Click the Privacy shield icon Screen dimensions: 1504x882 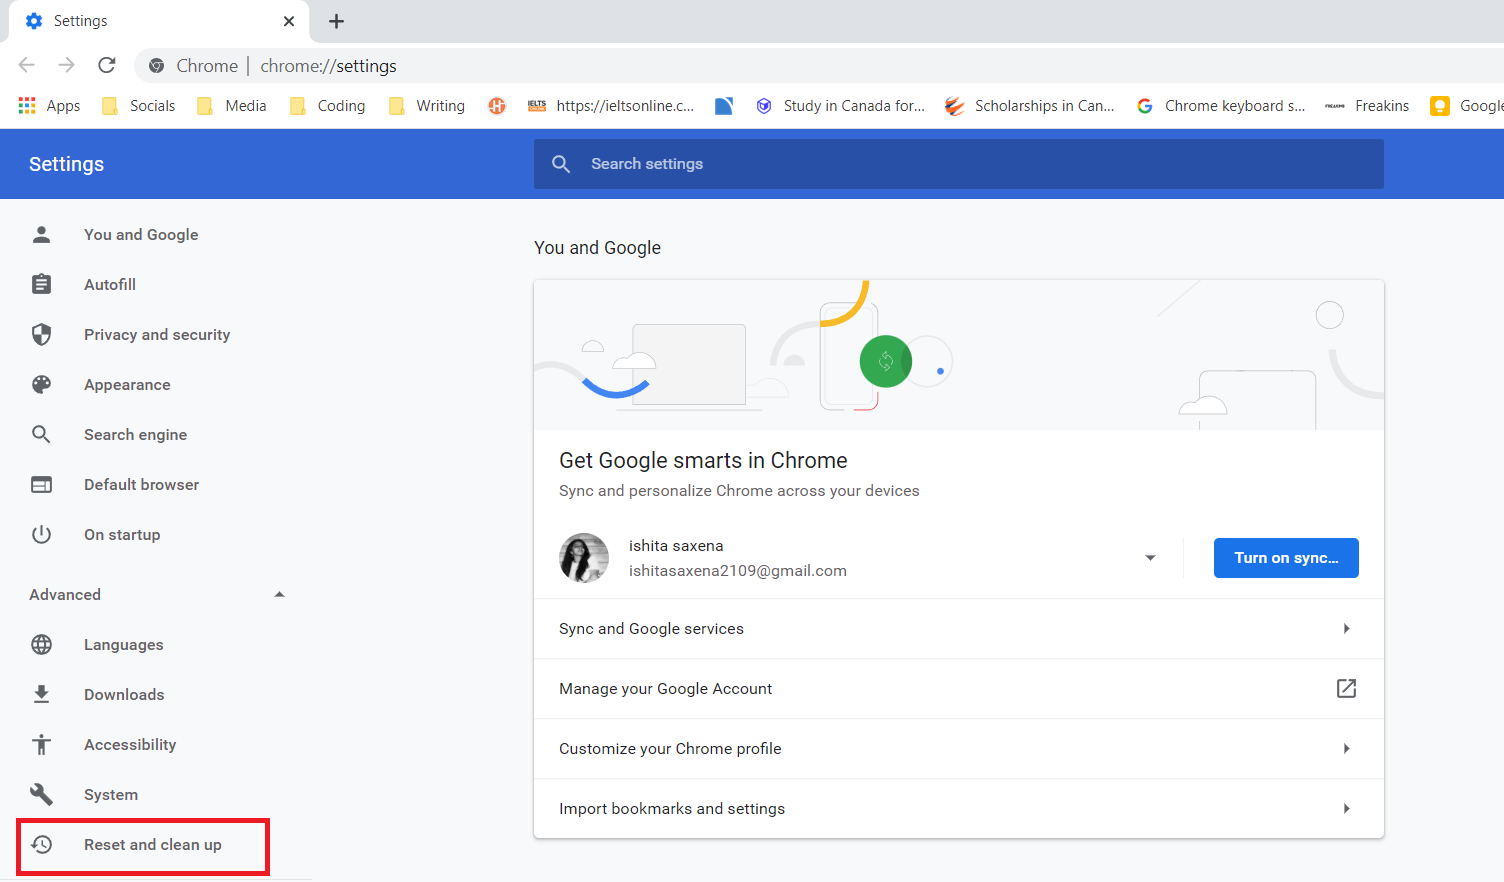pos(41,334)
